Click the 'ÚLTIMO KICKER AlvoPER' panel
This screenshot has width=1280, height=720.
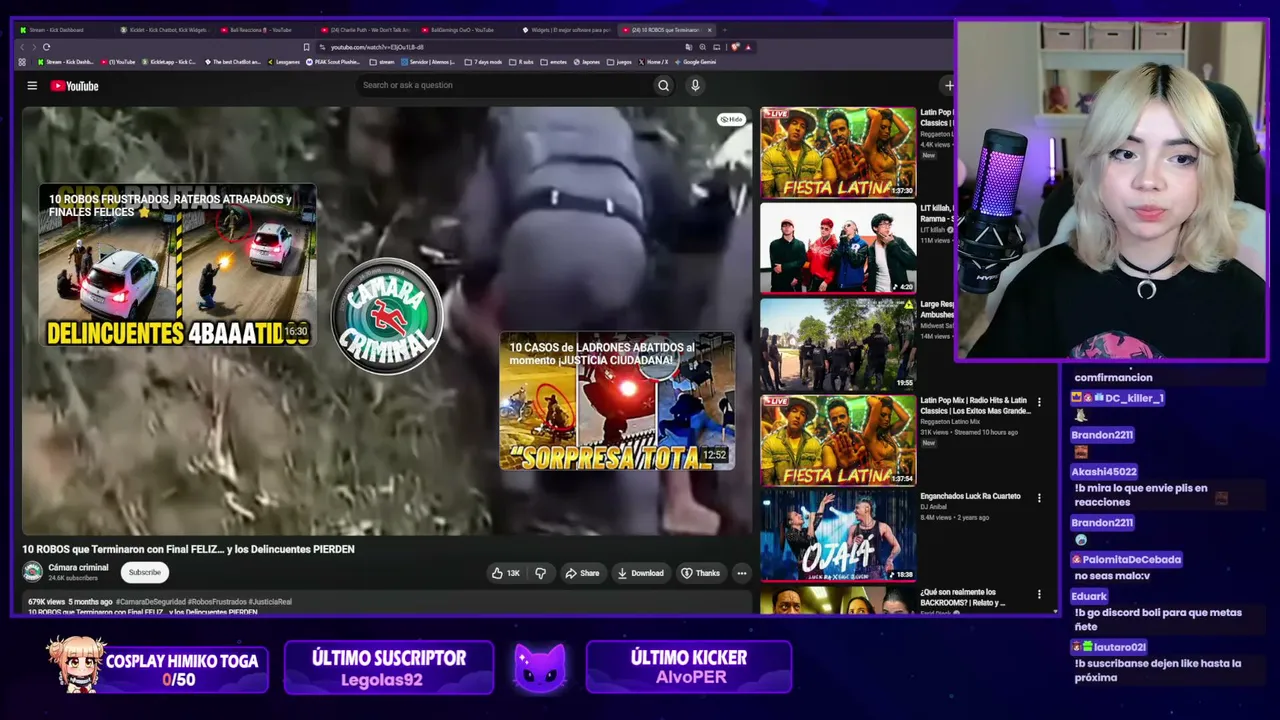click(689, 667)
